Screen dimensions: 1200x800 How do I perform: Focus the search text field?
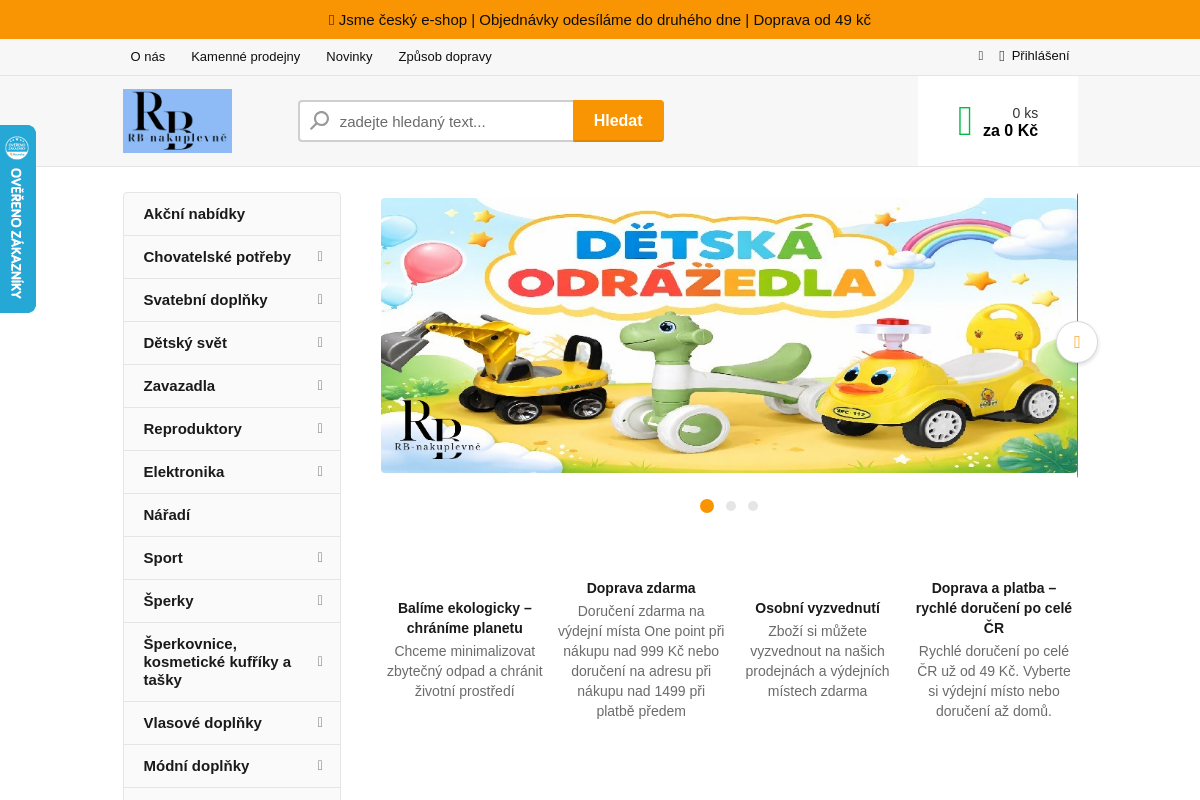(450, 121)
